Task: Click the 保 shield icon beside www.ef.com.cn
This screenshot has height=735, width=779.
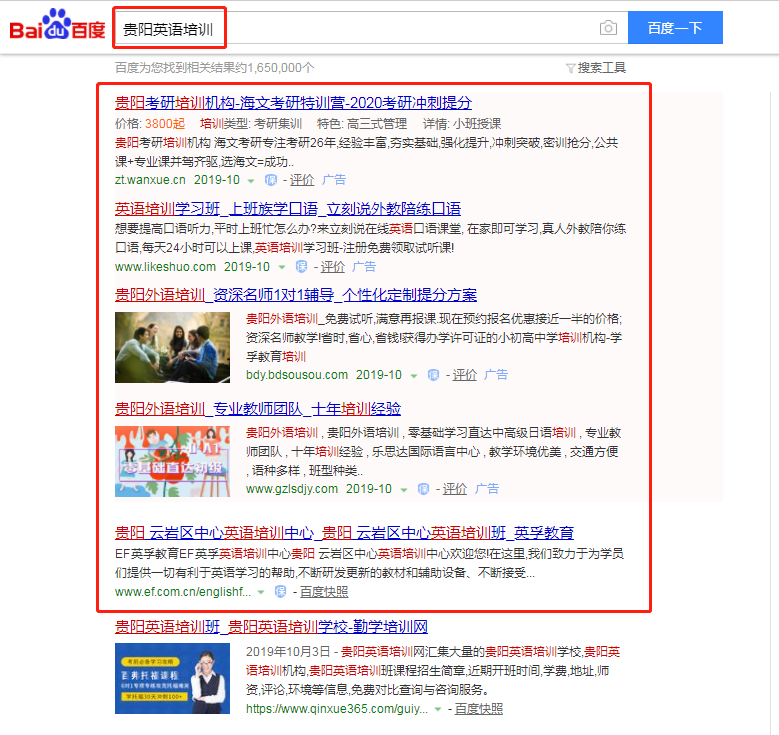Action: pos(281,592)
